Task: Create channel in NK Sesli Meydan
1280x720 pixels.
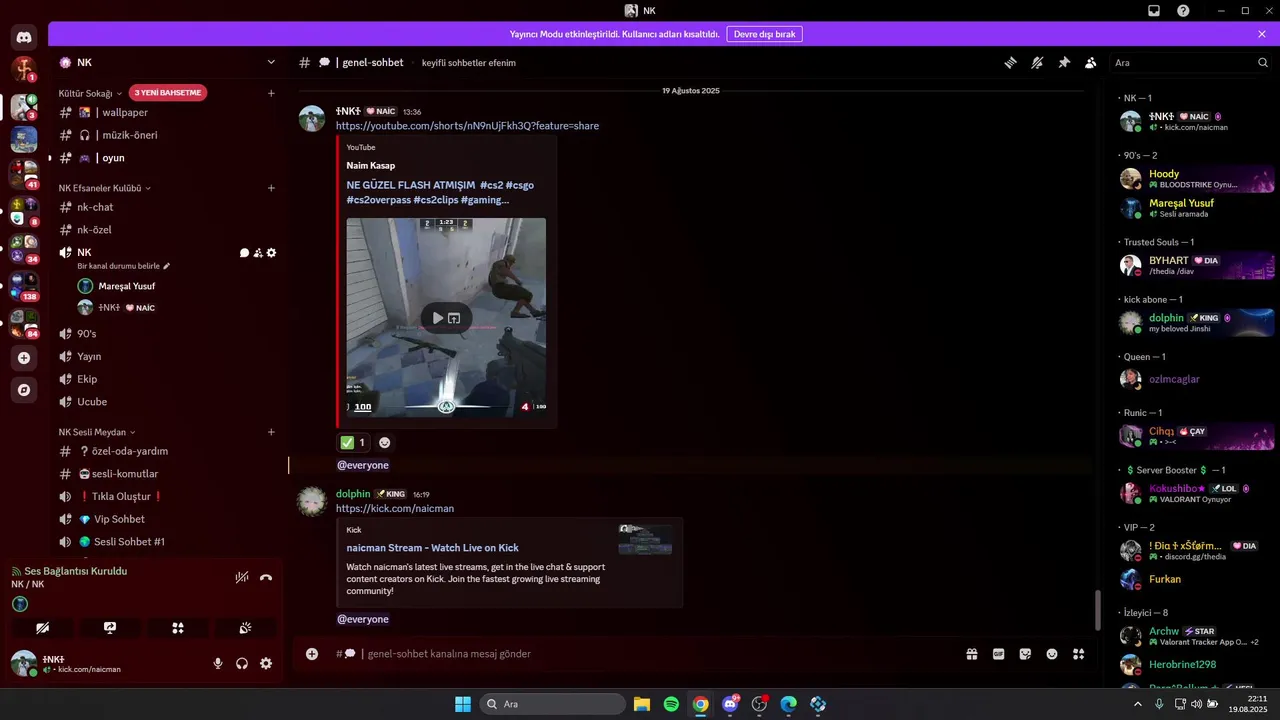Action: pyautogui.click(x=271, y=432)
